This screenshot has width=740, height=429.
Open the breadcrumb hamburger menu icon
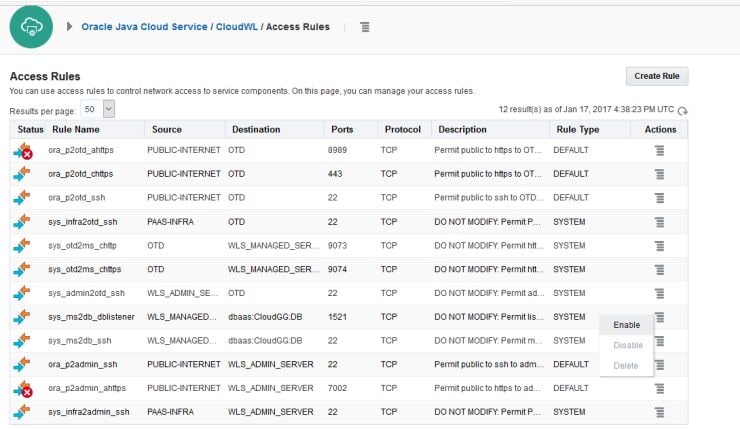tap(365, 27)
